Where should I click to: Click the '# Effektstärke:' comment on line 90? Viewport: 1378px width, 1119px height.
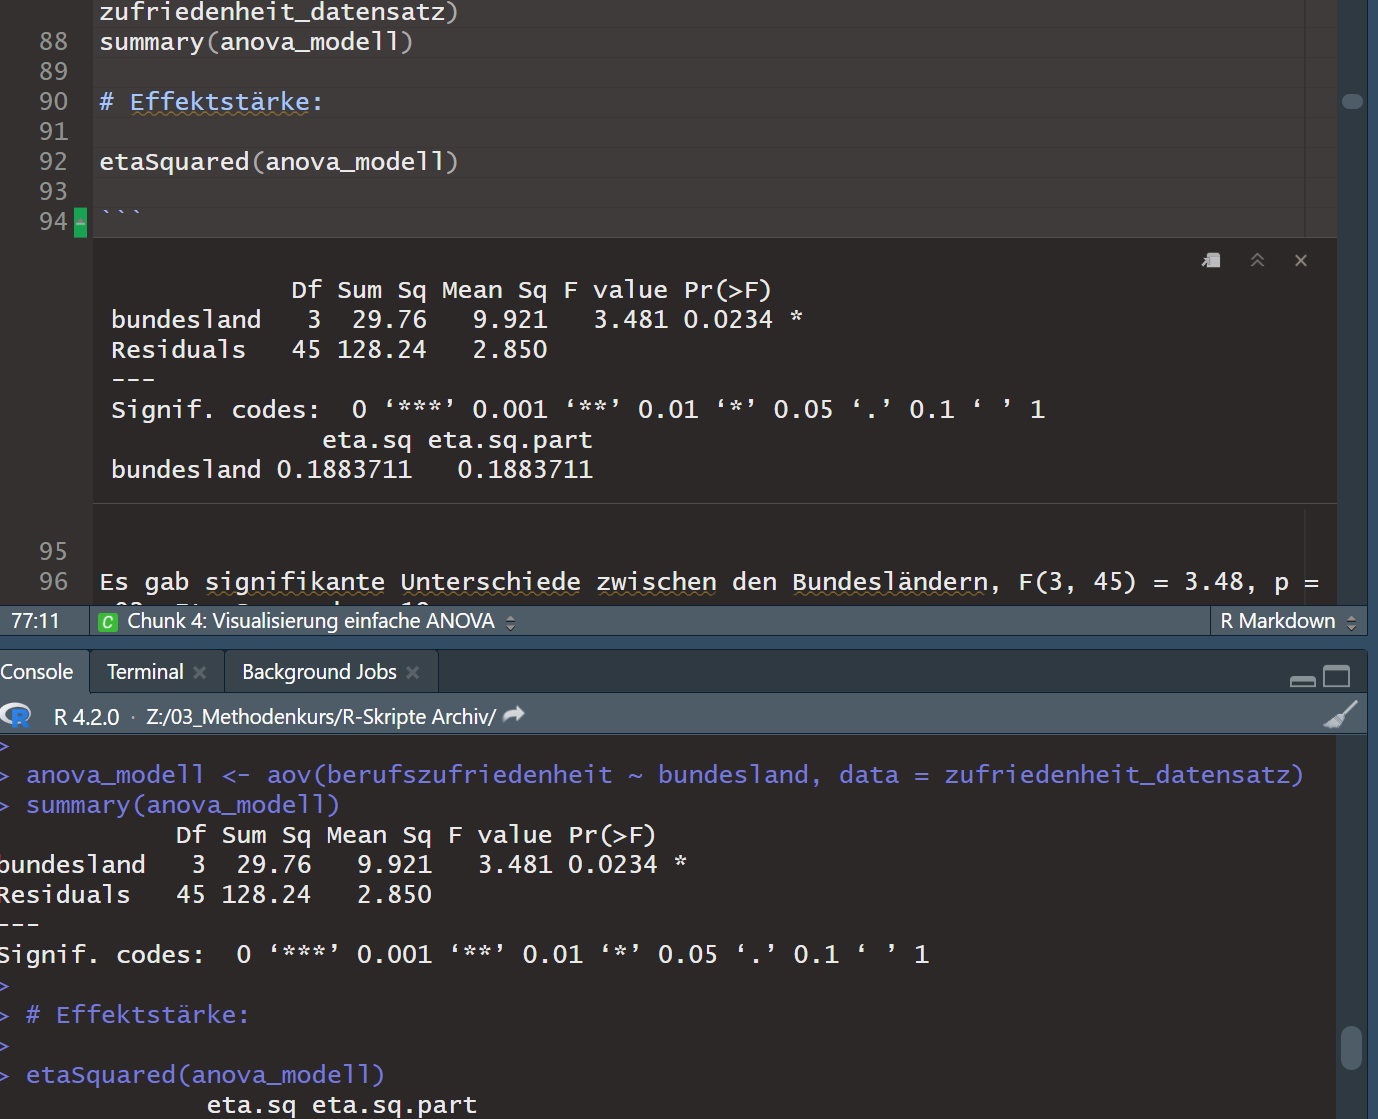click(211, 102)
